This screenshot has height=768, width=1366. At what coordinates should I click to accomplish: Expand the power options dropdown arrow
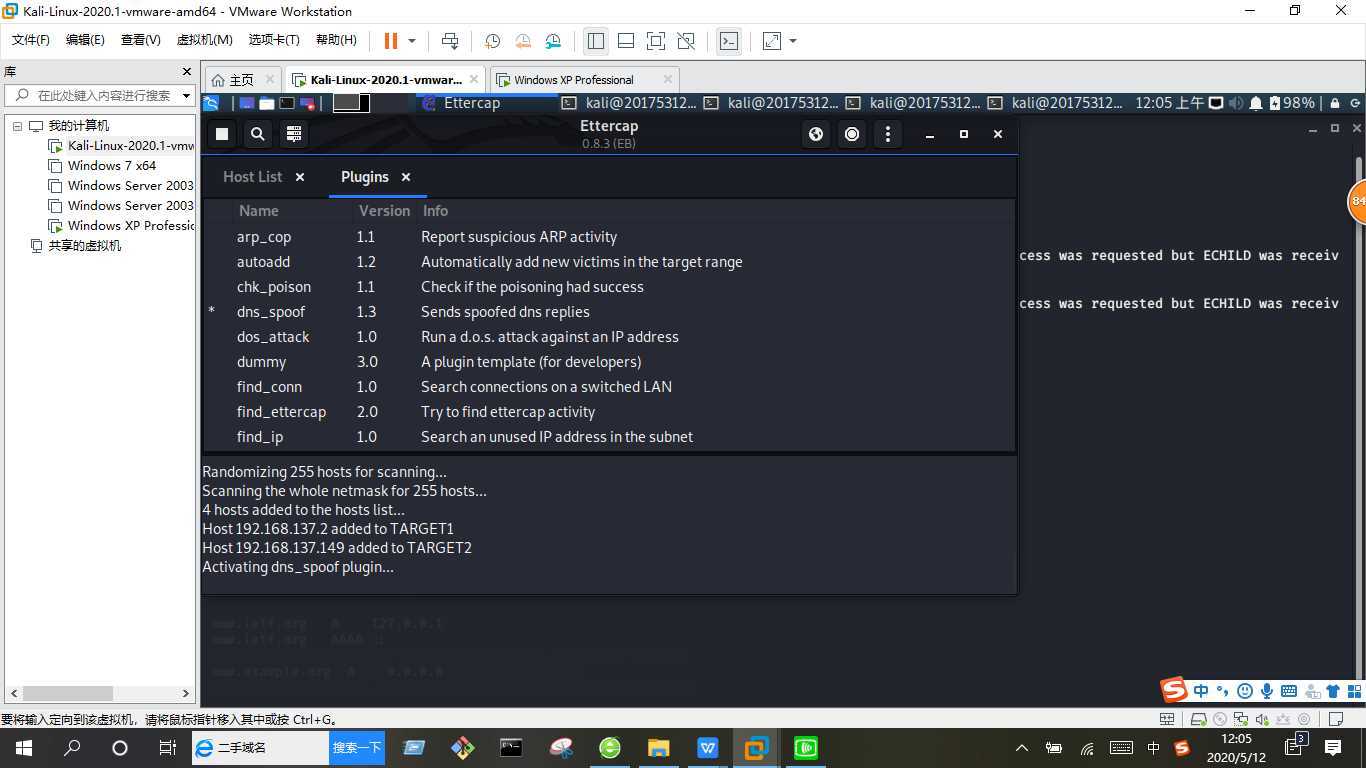coord(412,41)
